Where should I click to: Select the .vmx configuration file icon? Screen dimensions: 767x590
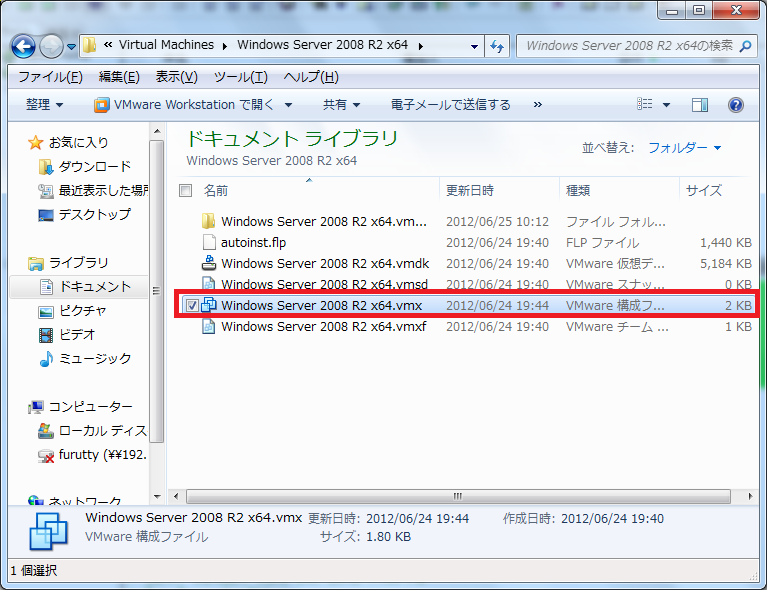pyautogui.click(x=209, y=305)
